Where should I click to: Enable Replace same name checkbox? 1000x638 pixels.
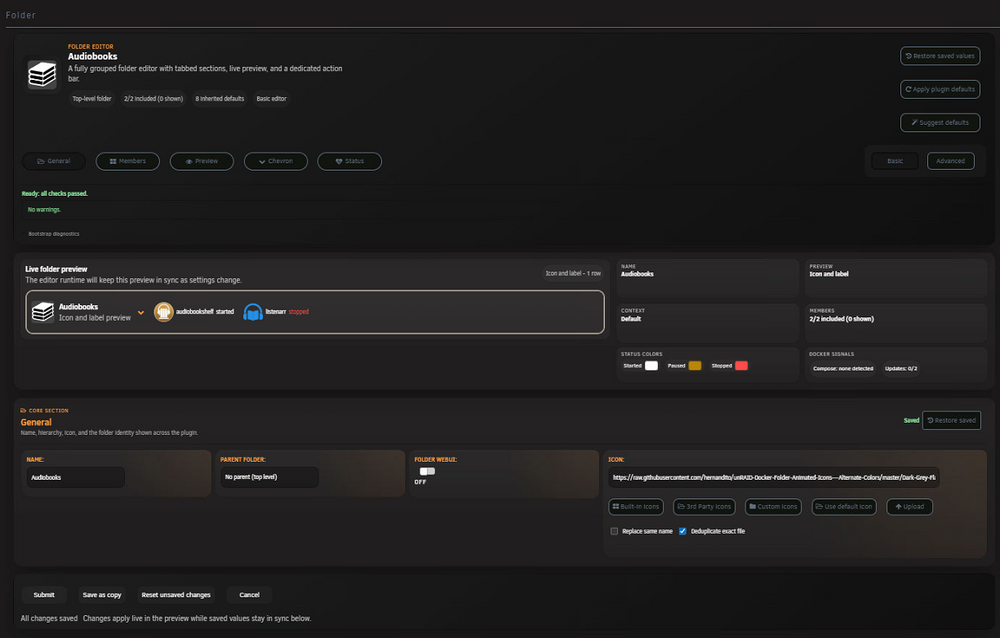[614, 531]
